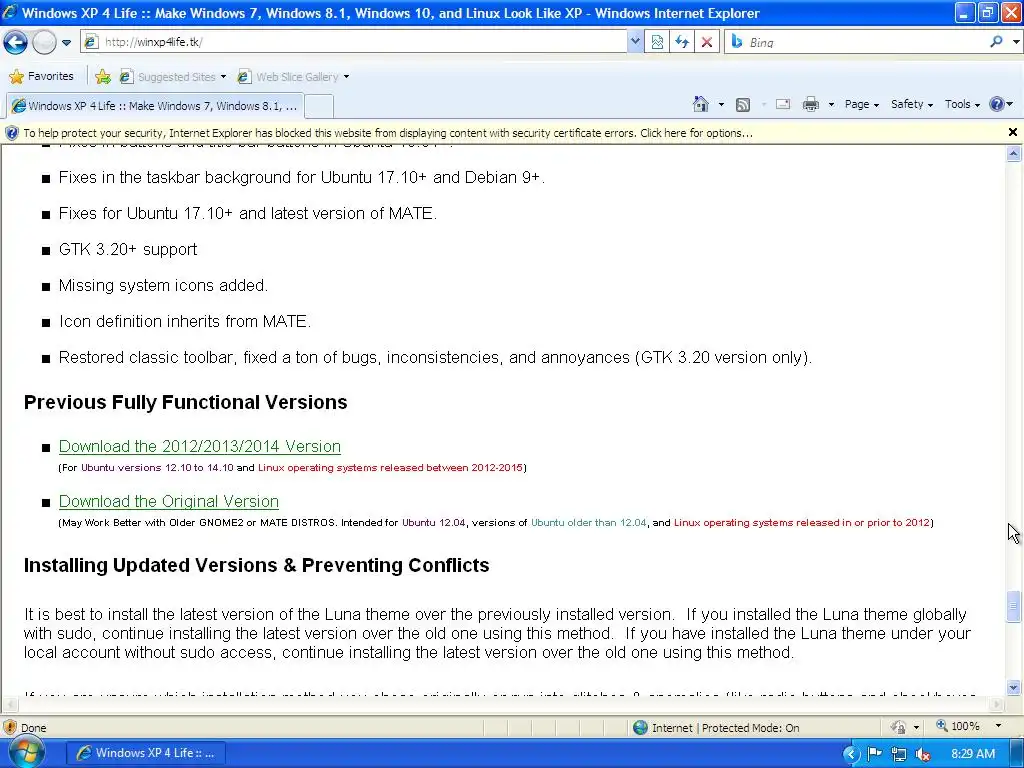The image size is (1024, 768).
Task: Expand the Home button dropdown arrow
Action: pyautogui.click(x=721, y=104)
